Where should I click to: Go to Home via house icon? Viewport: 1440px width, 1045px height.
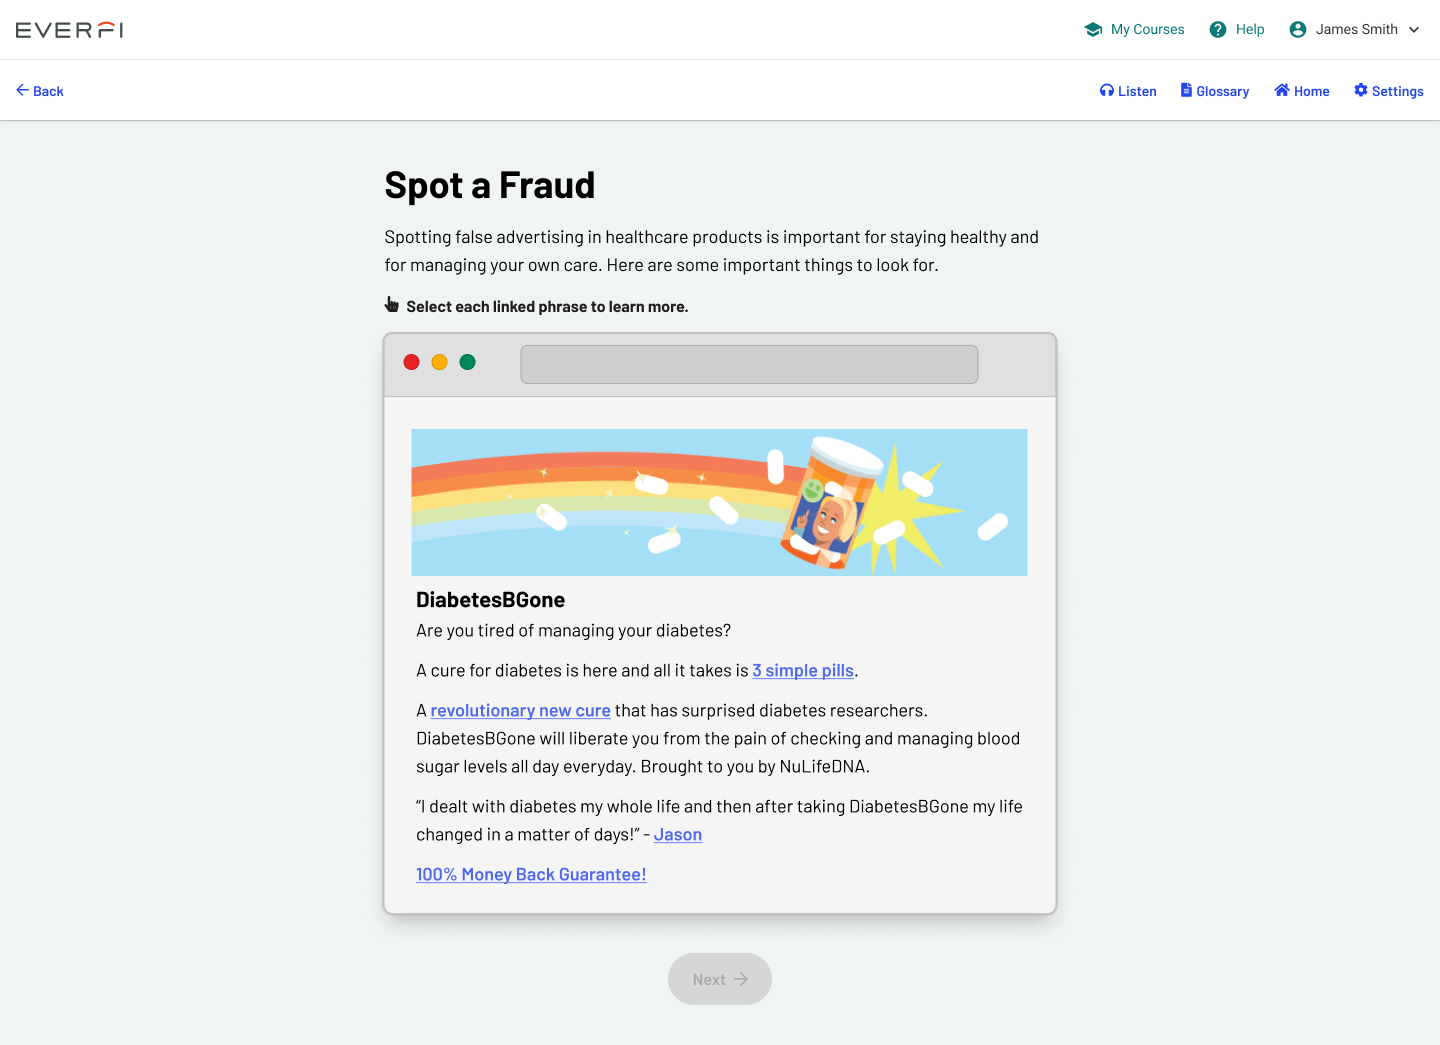click(1282, 90)
